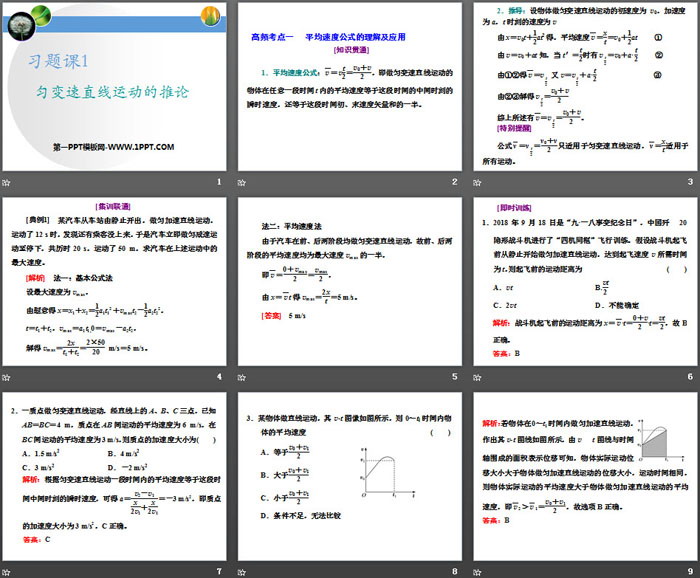Screen dimensions: 700x578
Task: Click the star icon under slide 3
Action: point(477,182)
